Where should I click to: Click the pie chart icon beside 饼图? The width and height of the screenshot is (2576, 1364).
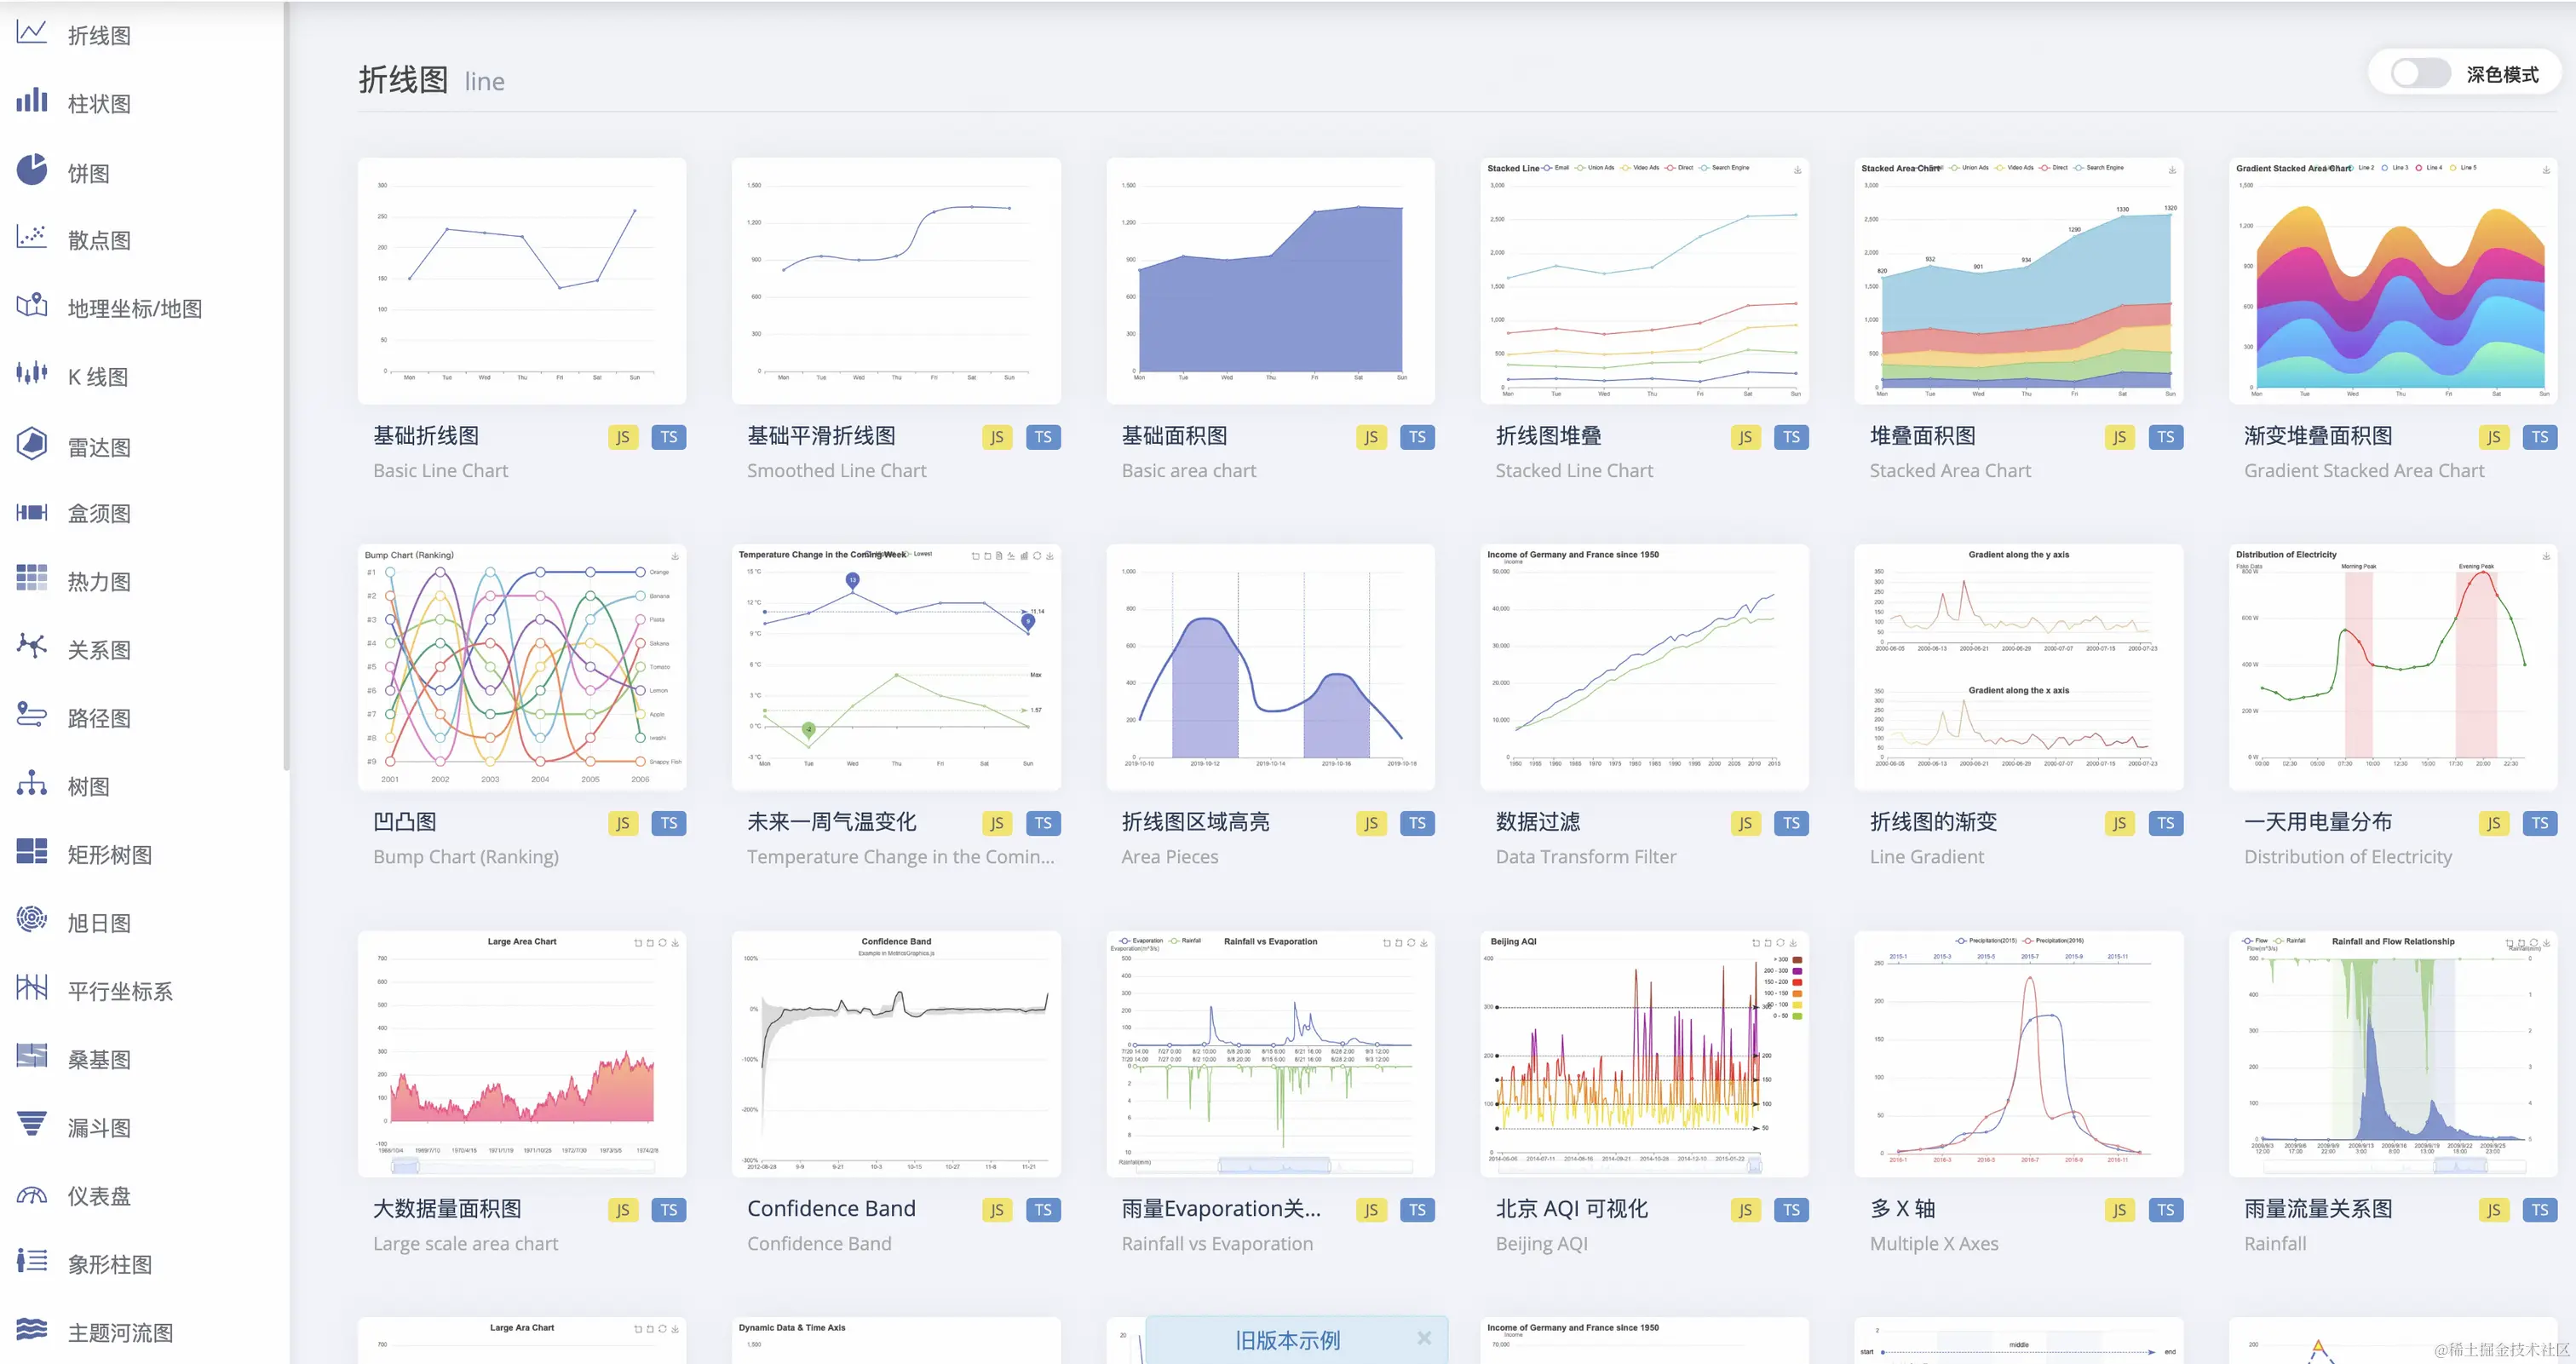32,170
